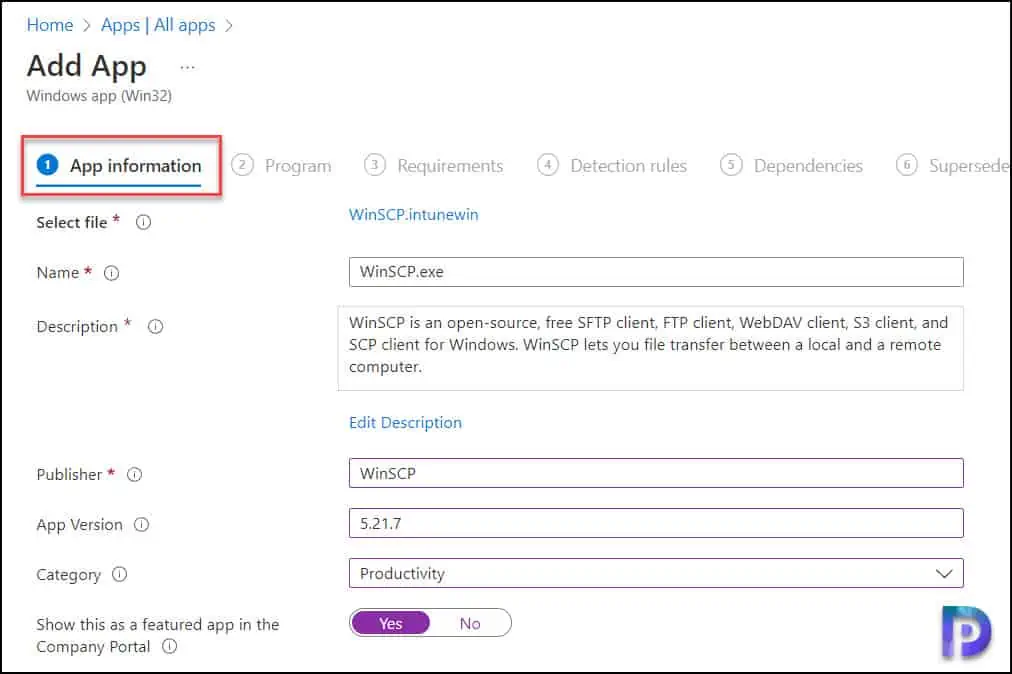Click the Home breadcrumb link
Image resolution: width=1012 pixels, height=674 pixels.
[50, 25]
